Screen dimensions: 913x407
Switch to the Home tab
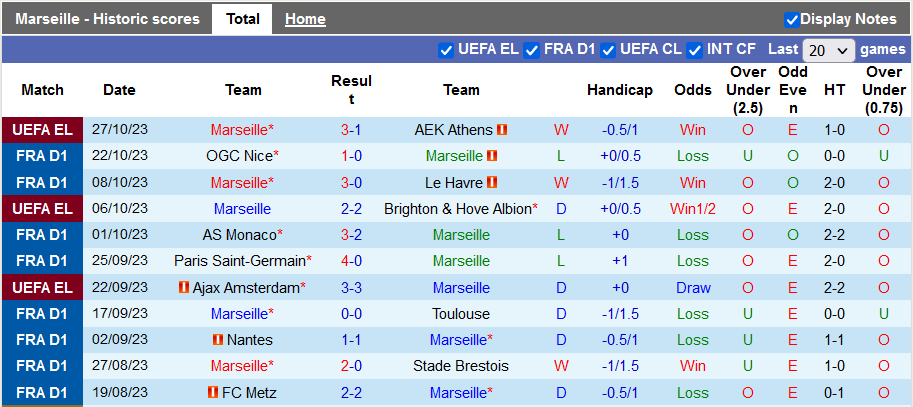[x=305, y=19]
